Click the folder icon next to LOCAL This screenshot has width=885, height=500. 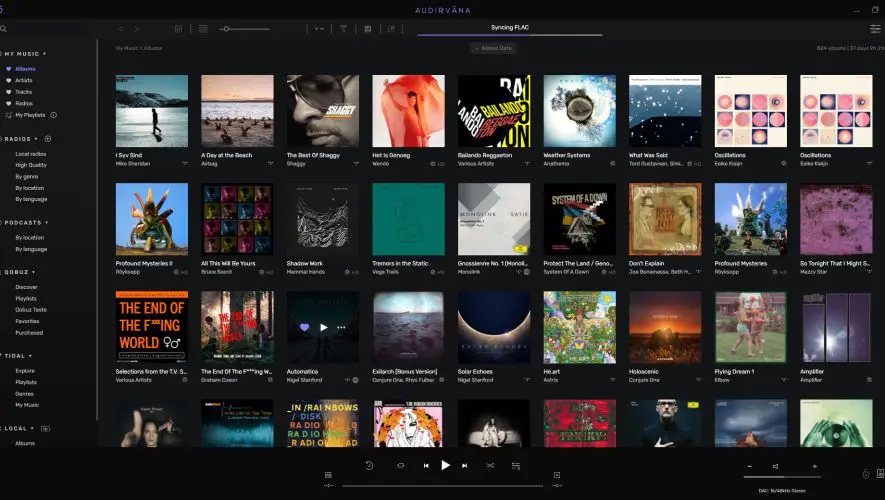click(x=45, y=429)
